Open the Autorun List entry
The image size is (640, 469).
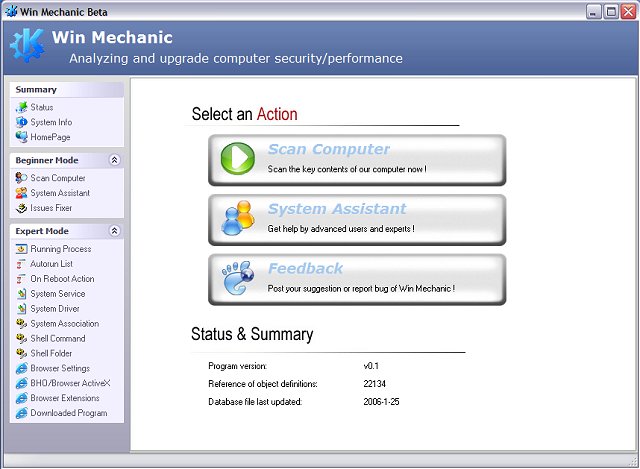[51, 264]
